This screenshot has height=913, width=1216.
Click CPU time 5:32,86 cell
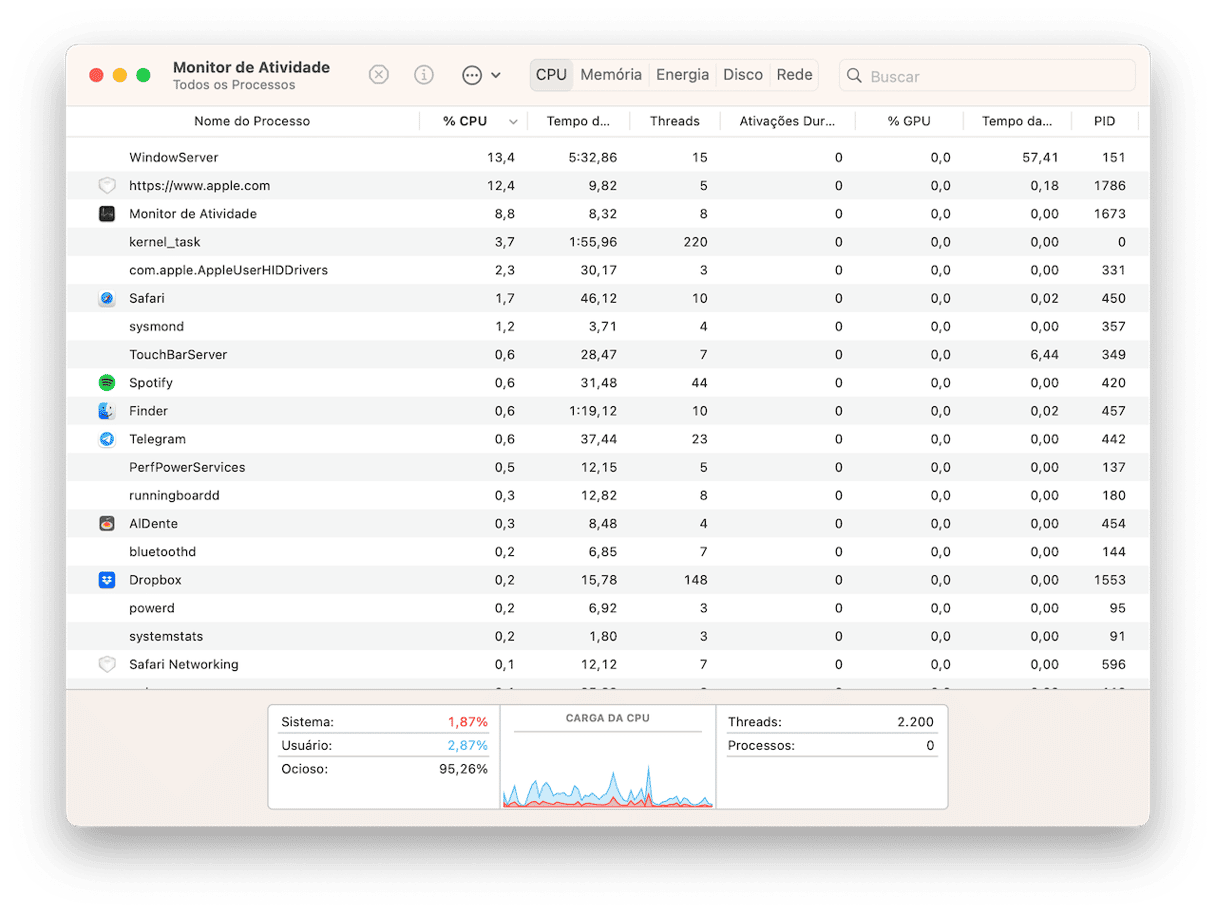click(593, 158)
